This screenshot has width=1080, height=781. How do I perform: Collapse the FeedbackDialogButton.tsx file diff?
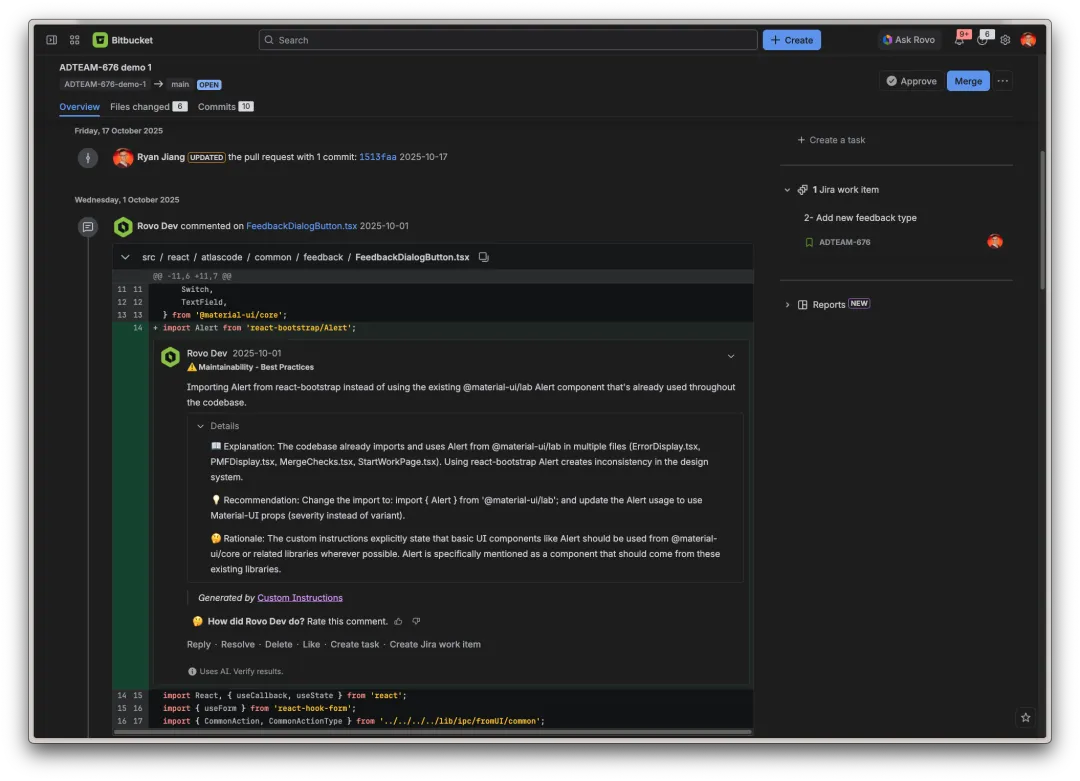point(125,257)
